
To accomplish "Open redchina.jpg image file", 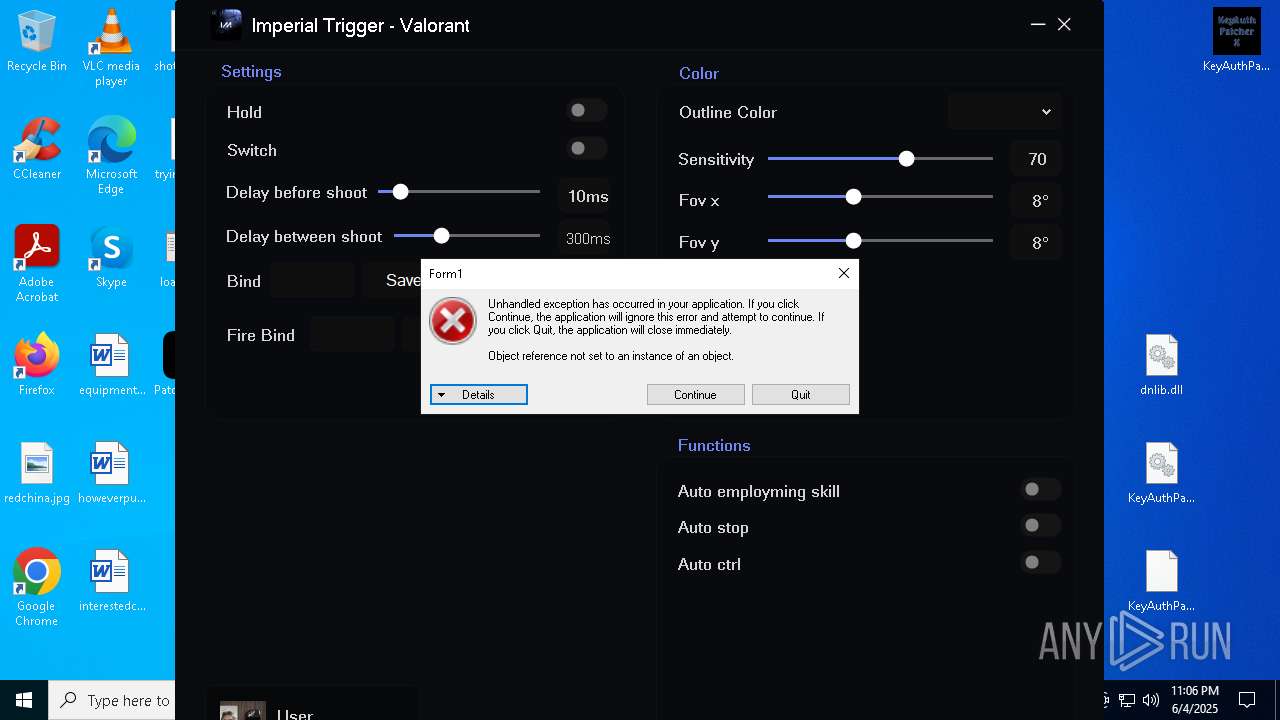I will coord(37,473).
